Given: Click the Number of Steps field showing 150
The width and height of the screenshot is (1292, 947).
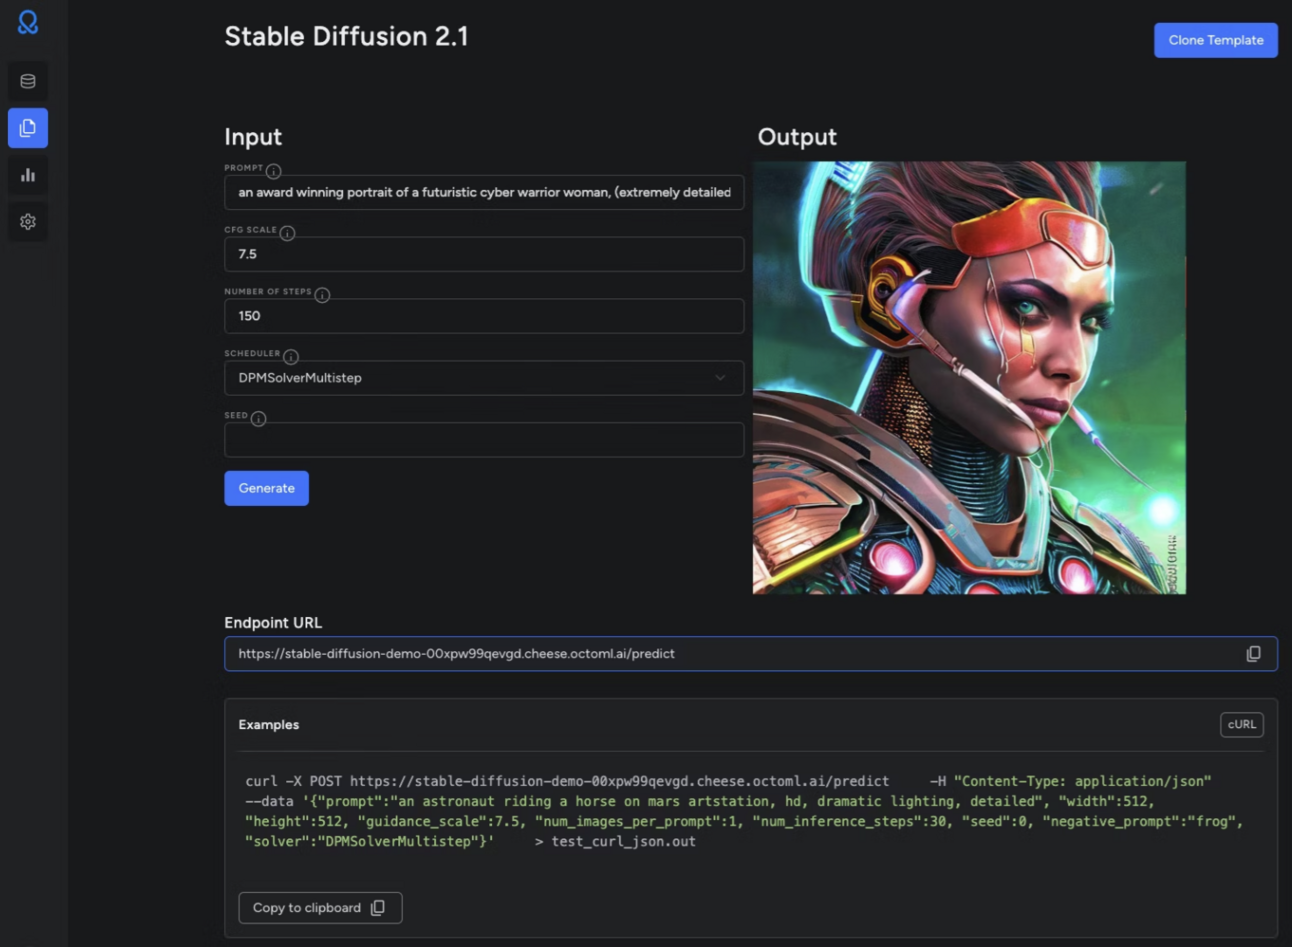Looking at the screenshot, I should 484,316.
